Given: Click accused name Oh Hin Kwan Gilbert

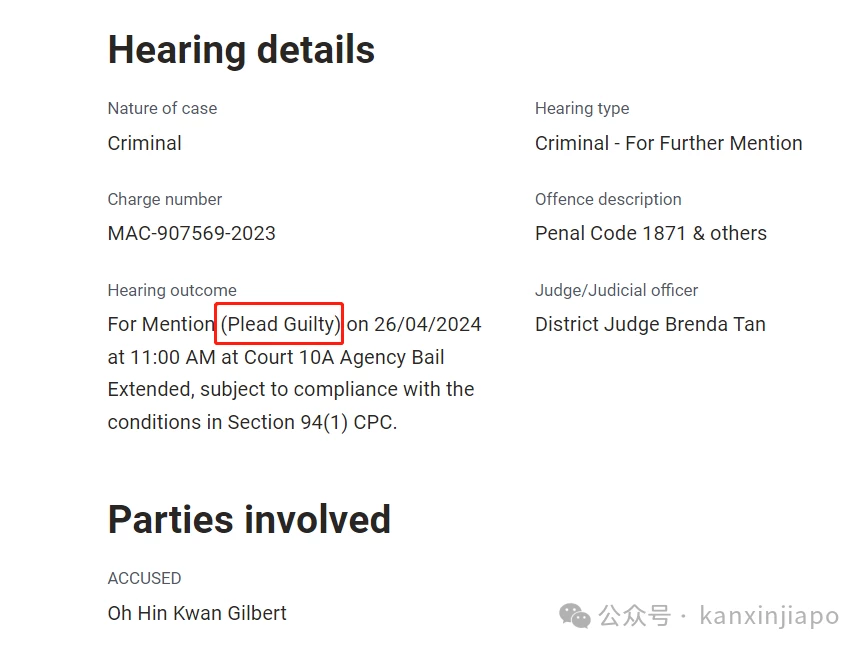Looking at the screenshot, I should point(197,613).
